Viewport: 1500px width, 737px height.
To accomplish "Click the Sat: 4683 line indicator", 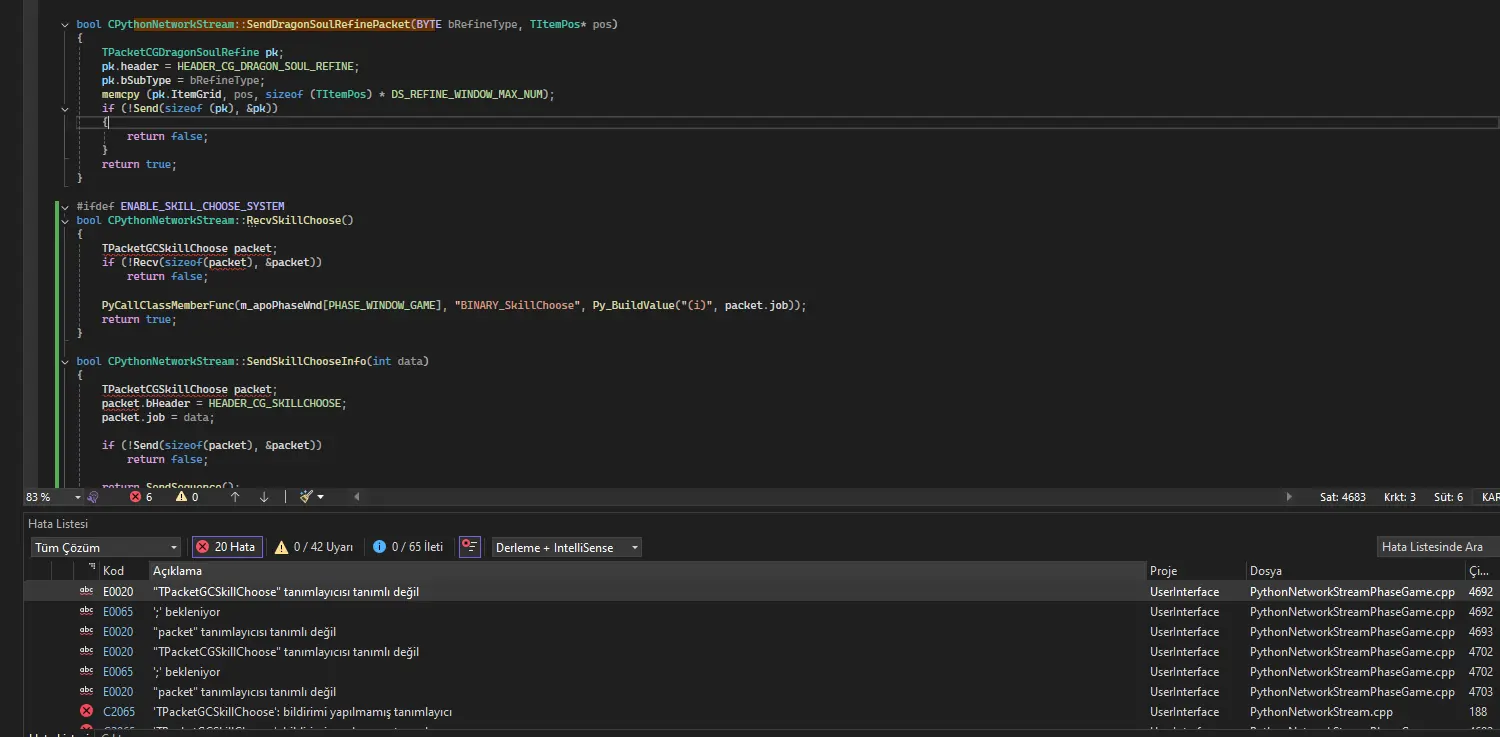I will pyautogui.click(x=1343, y=496).
